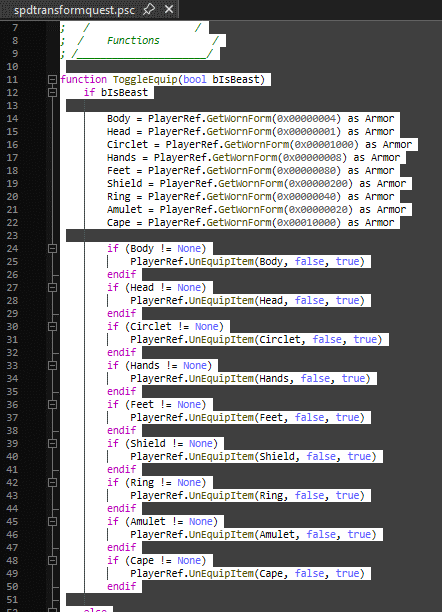Close the spdtransformquest.psc tab
Viewport: 442px width, 612px height.
point(169,9)
